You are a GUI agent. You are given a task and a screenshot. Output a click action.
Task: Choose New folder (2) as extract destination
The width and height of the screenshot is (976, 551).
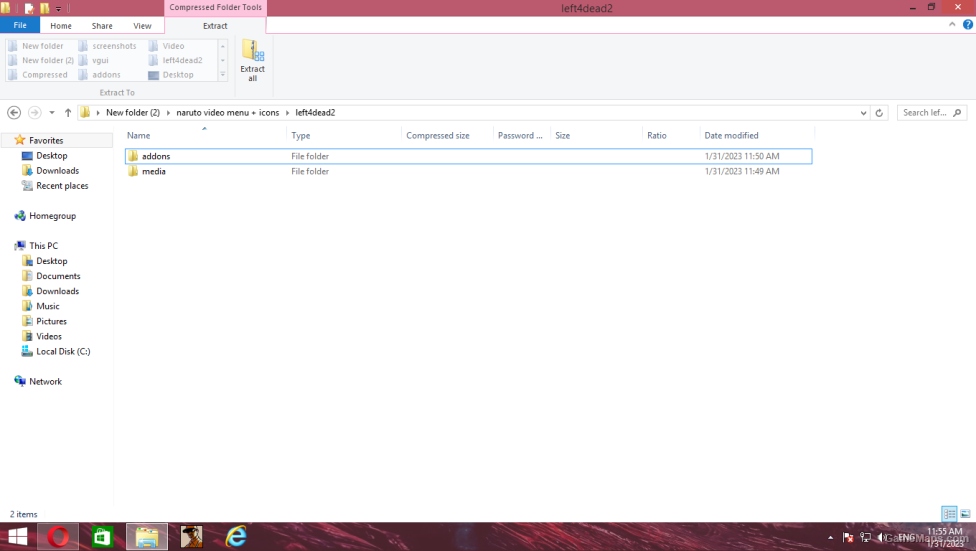(x=42, y=60)
